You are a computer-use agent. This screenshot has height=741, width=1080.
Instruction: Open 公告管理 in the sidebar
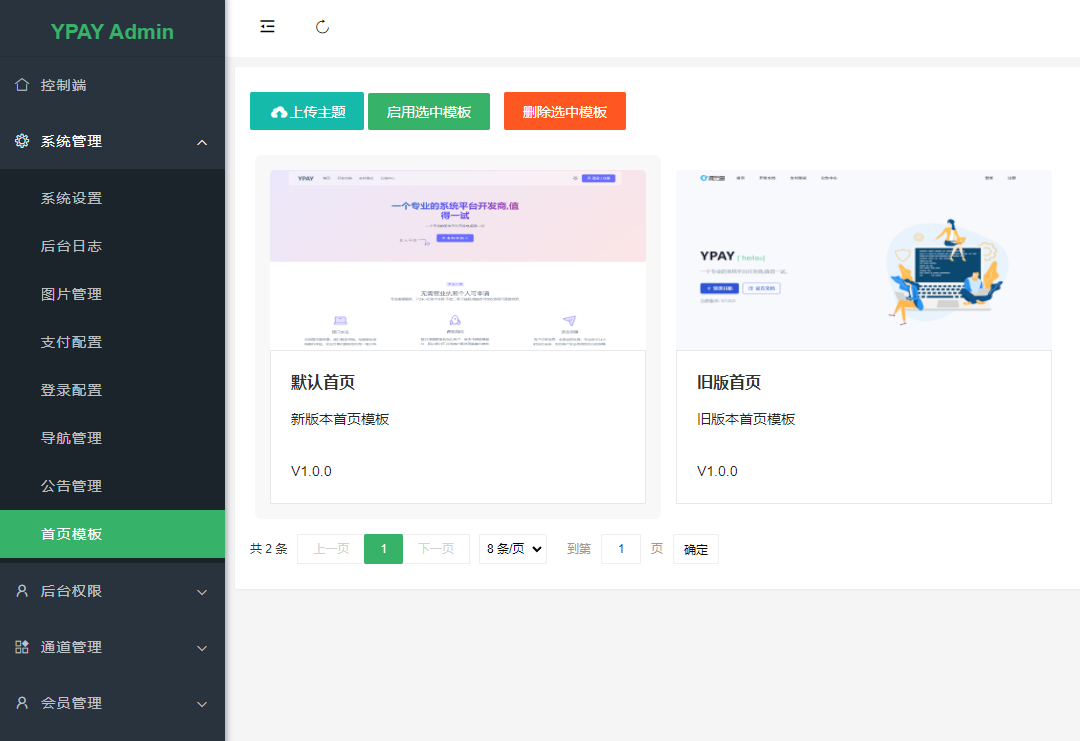71,486
